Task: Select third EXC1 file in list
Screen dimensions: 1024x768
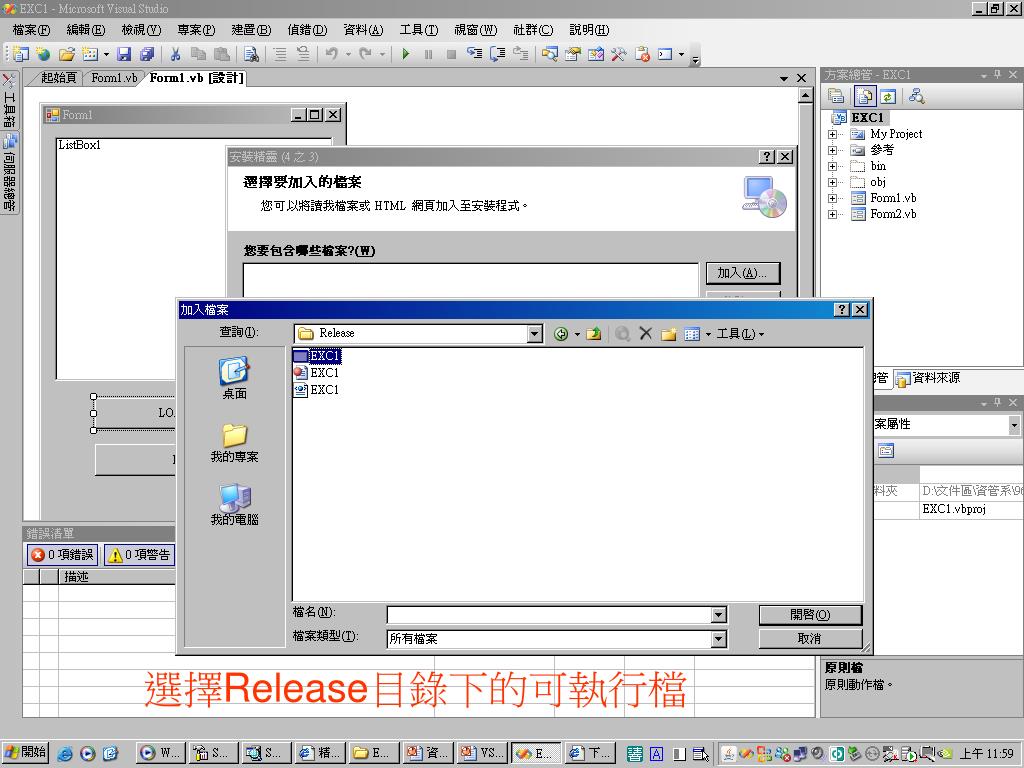Action: (317, 390)
